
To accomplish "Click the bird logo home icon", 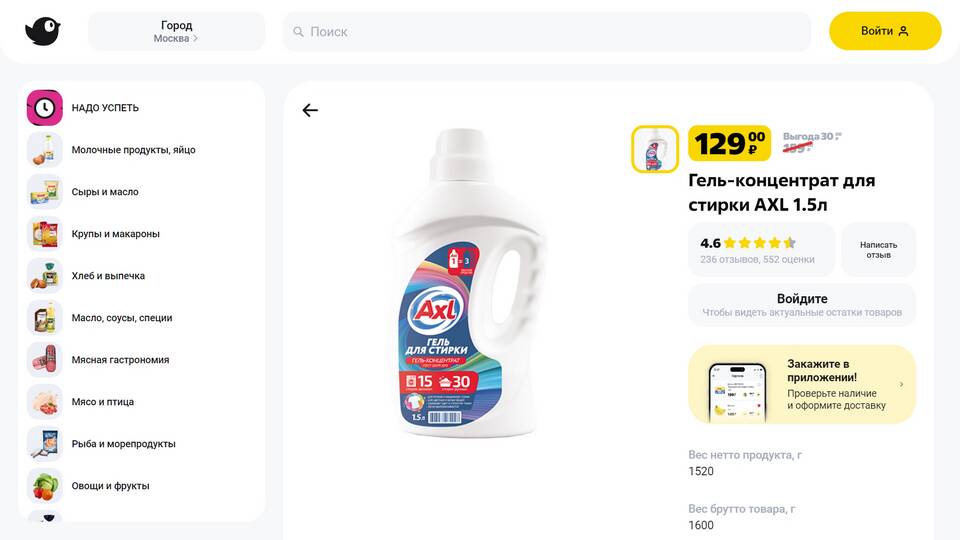I will point(43,31).
